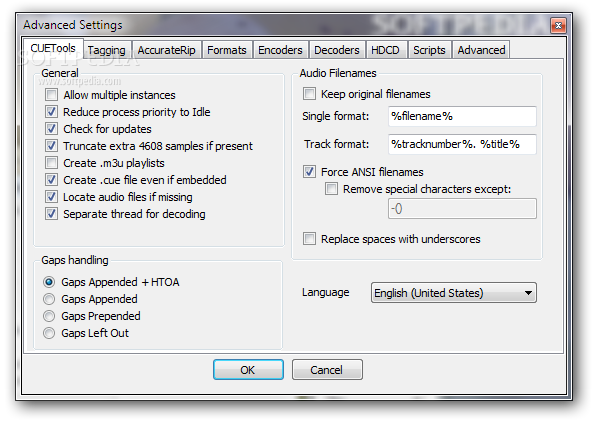Choose Gaps Left Out radio button
Image resolution: width=593 pixels, height=421 pixels.
[x=49, y=333]
